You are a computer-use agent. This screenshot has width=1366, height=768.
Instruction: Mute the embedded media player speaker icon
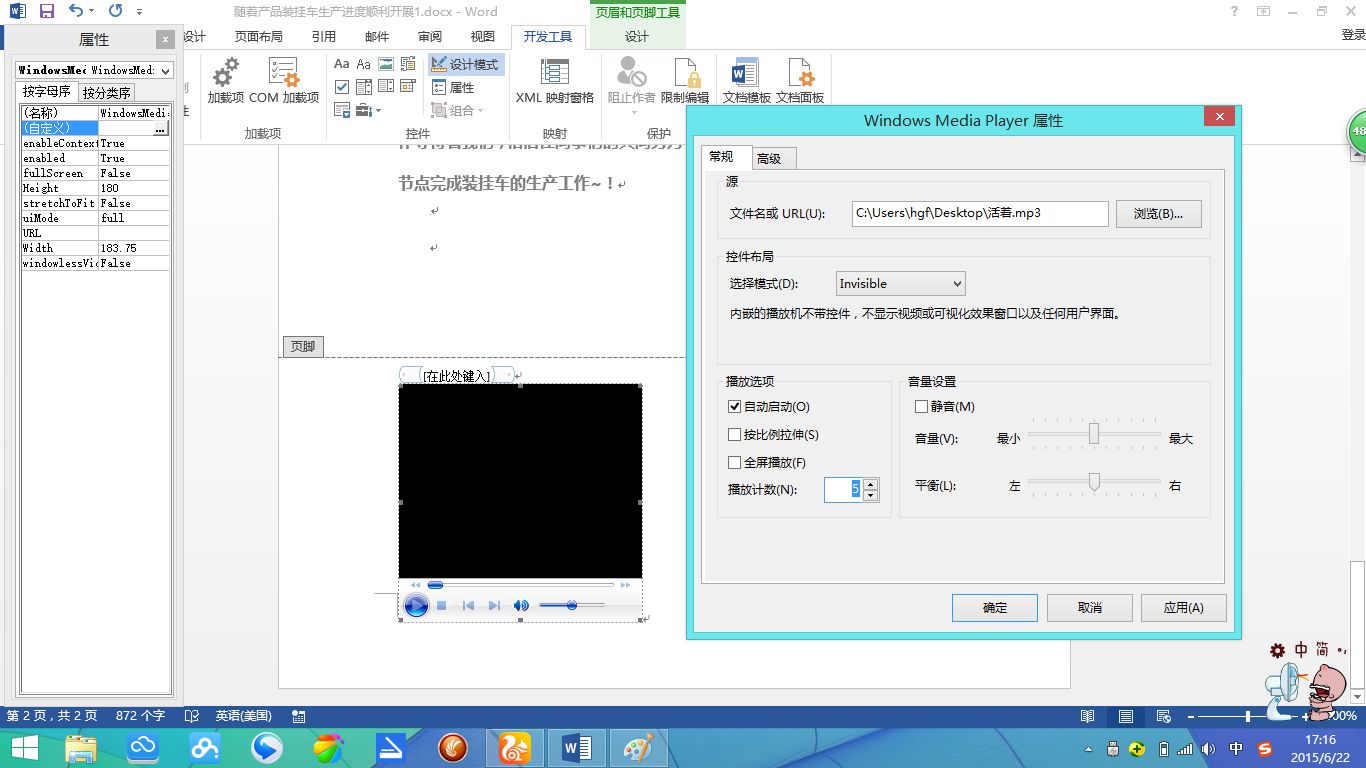tap(521, 605)
